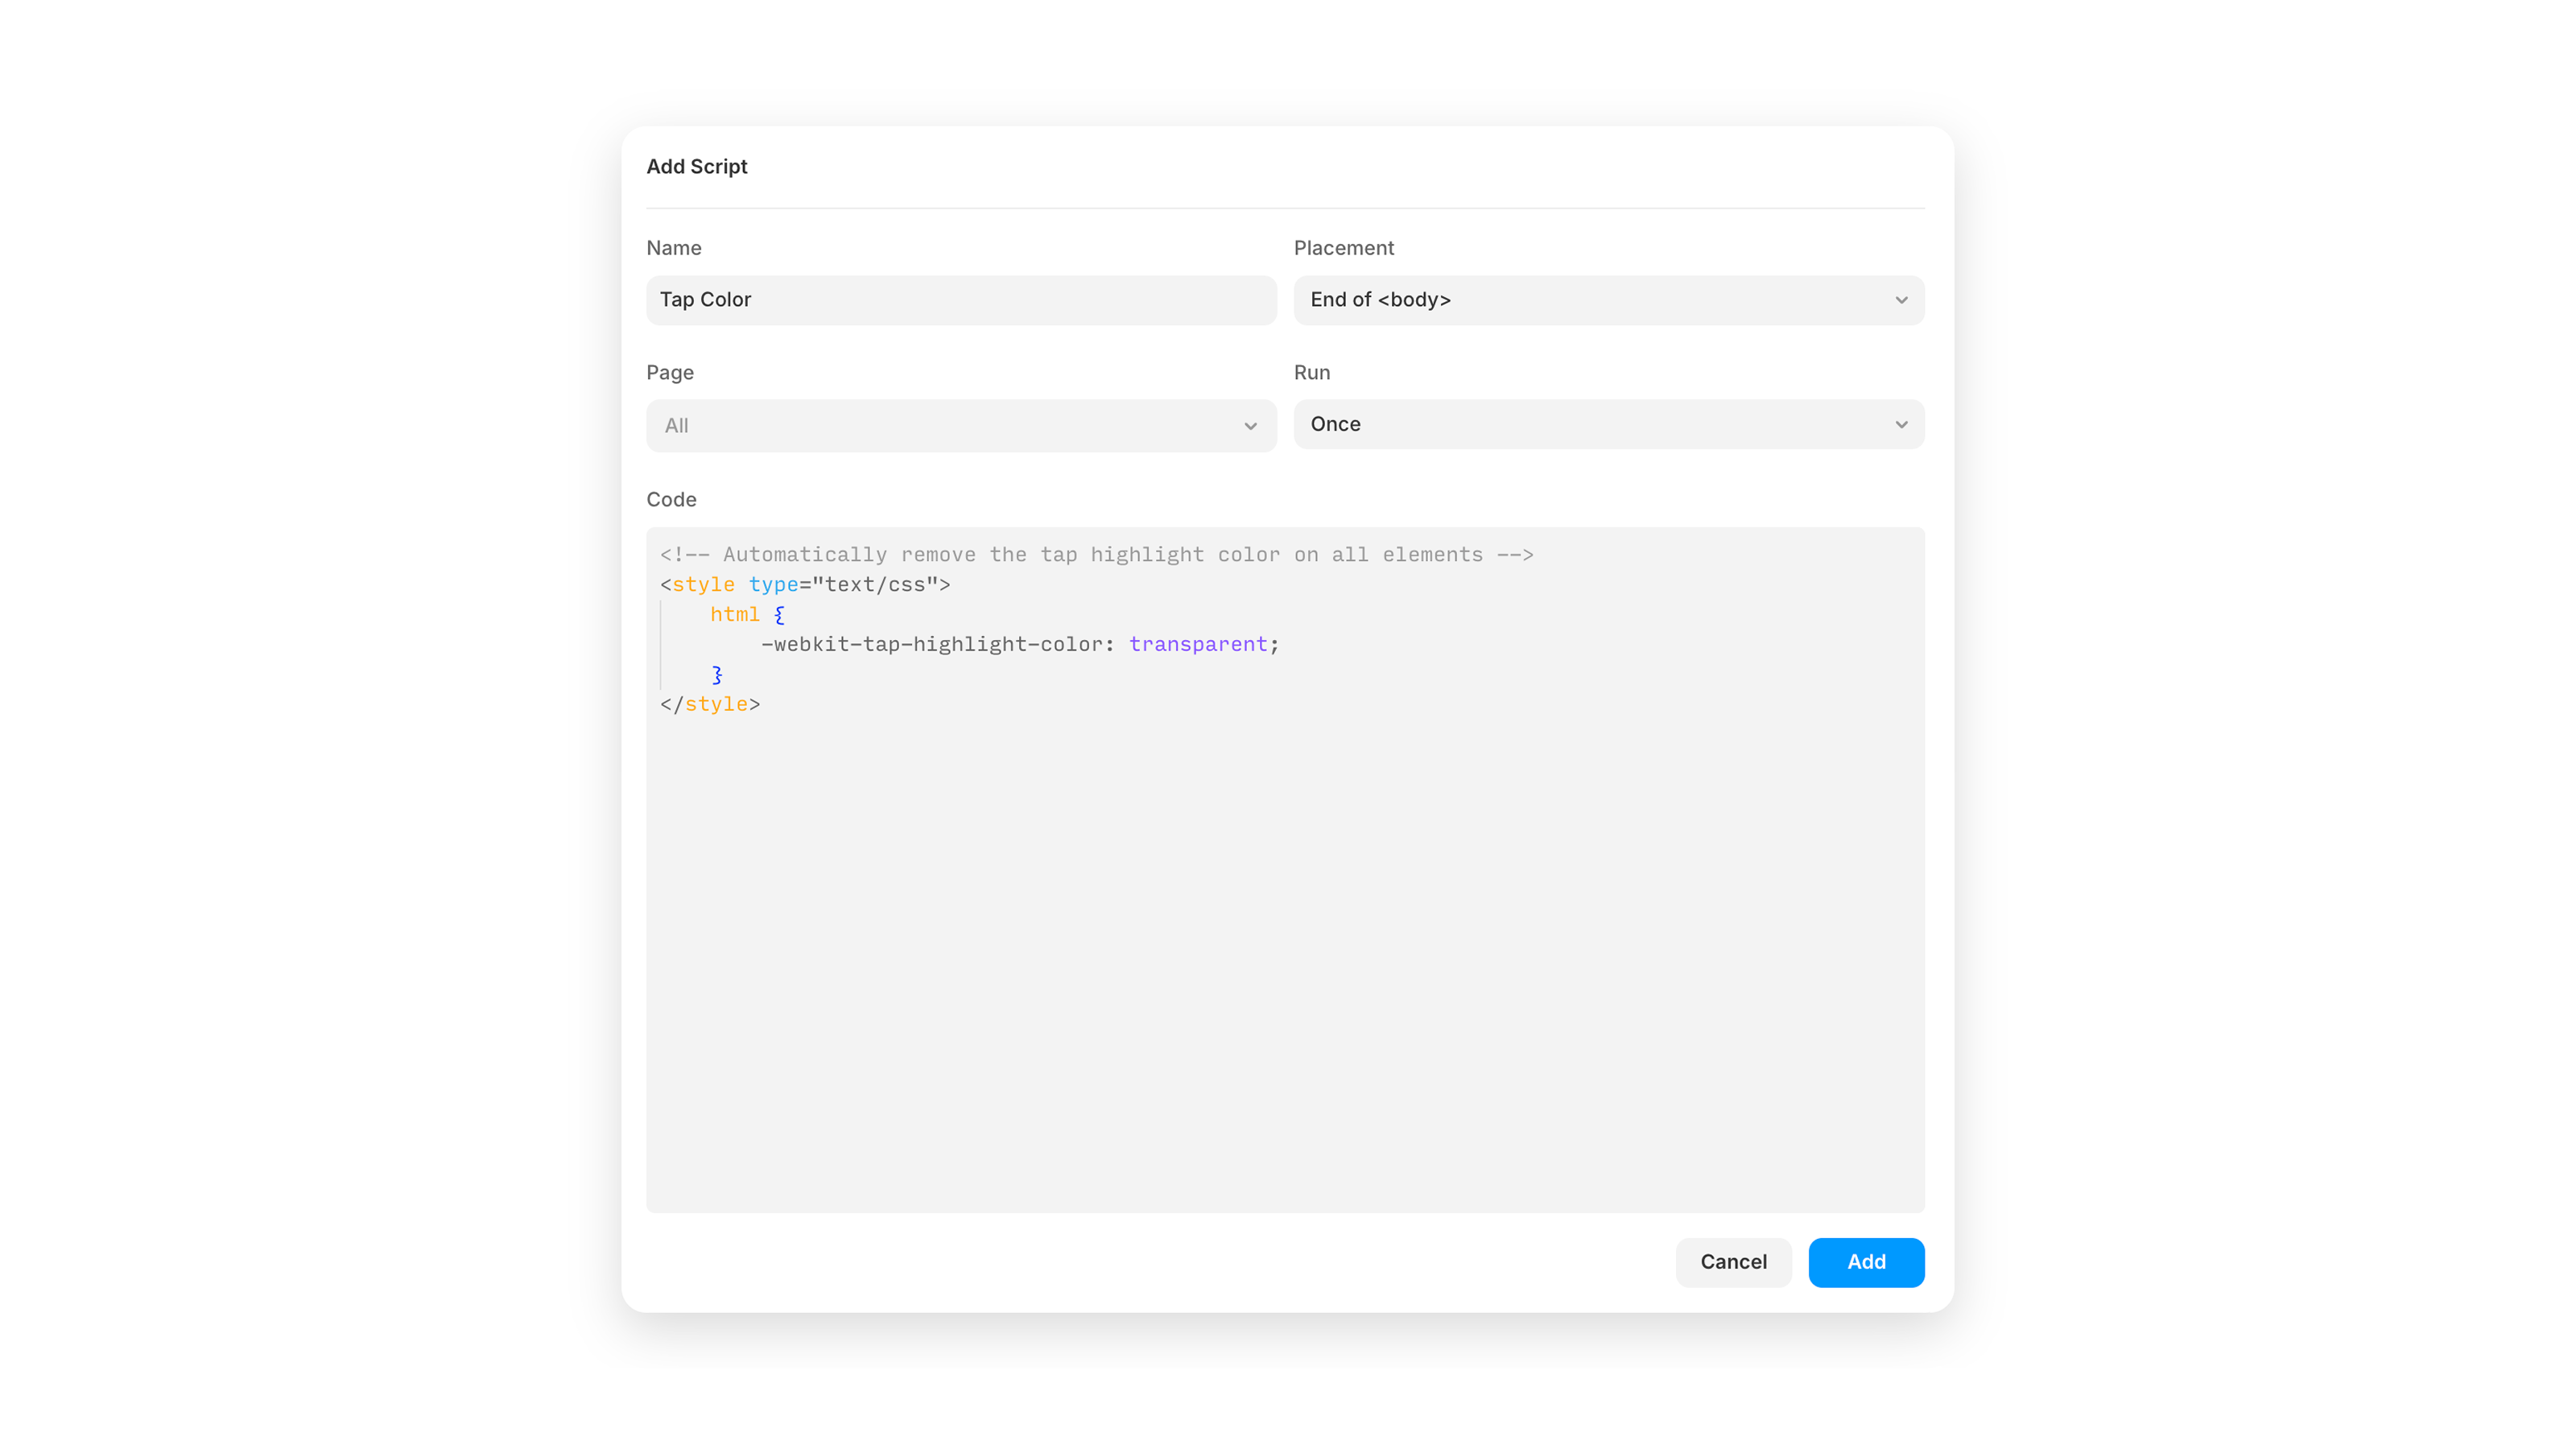Click the Page dropdown chevron
The height and width of the screenshot is (1449, 2576).
click(x=1252, y=426)
